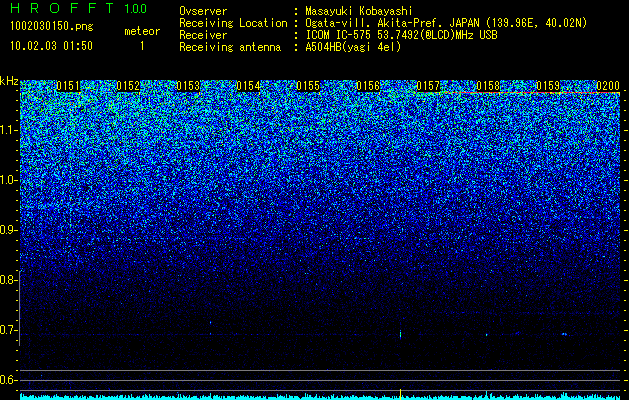The height and width of the screenshot is (400, 629).
Task: Click the faint echo dot below the 0158 marker
Action: 487,335
